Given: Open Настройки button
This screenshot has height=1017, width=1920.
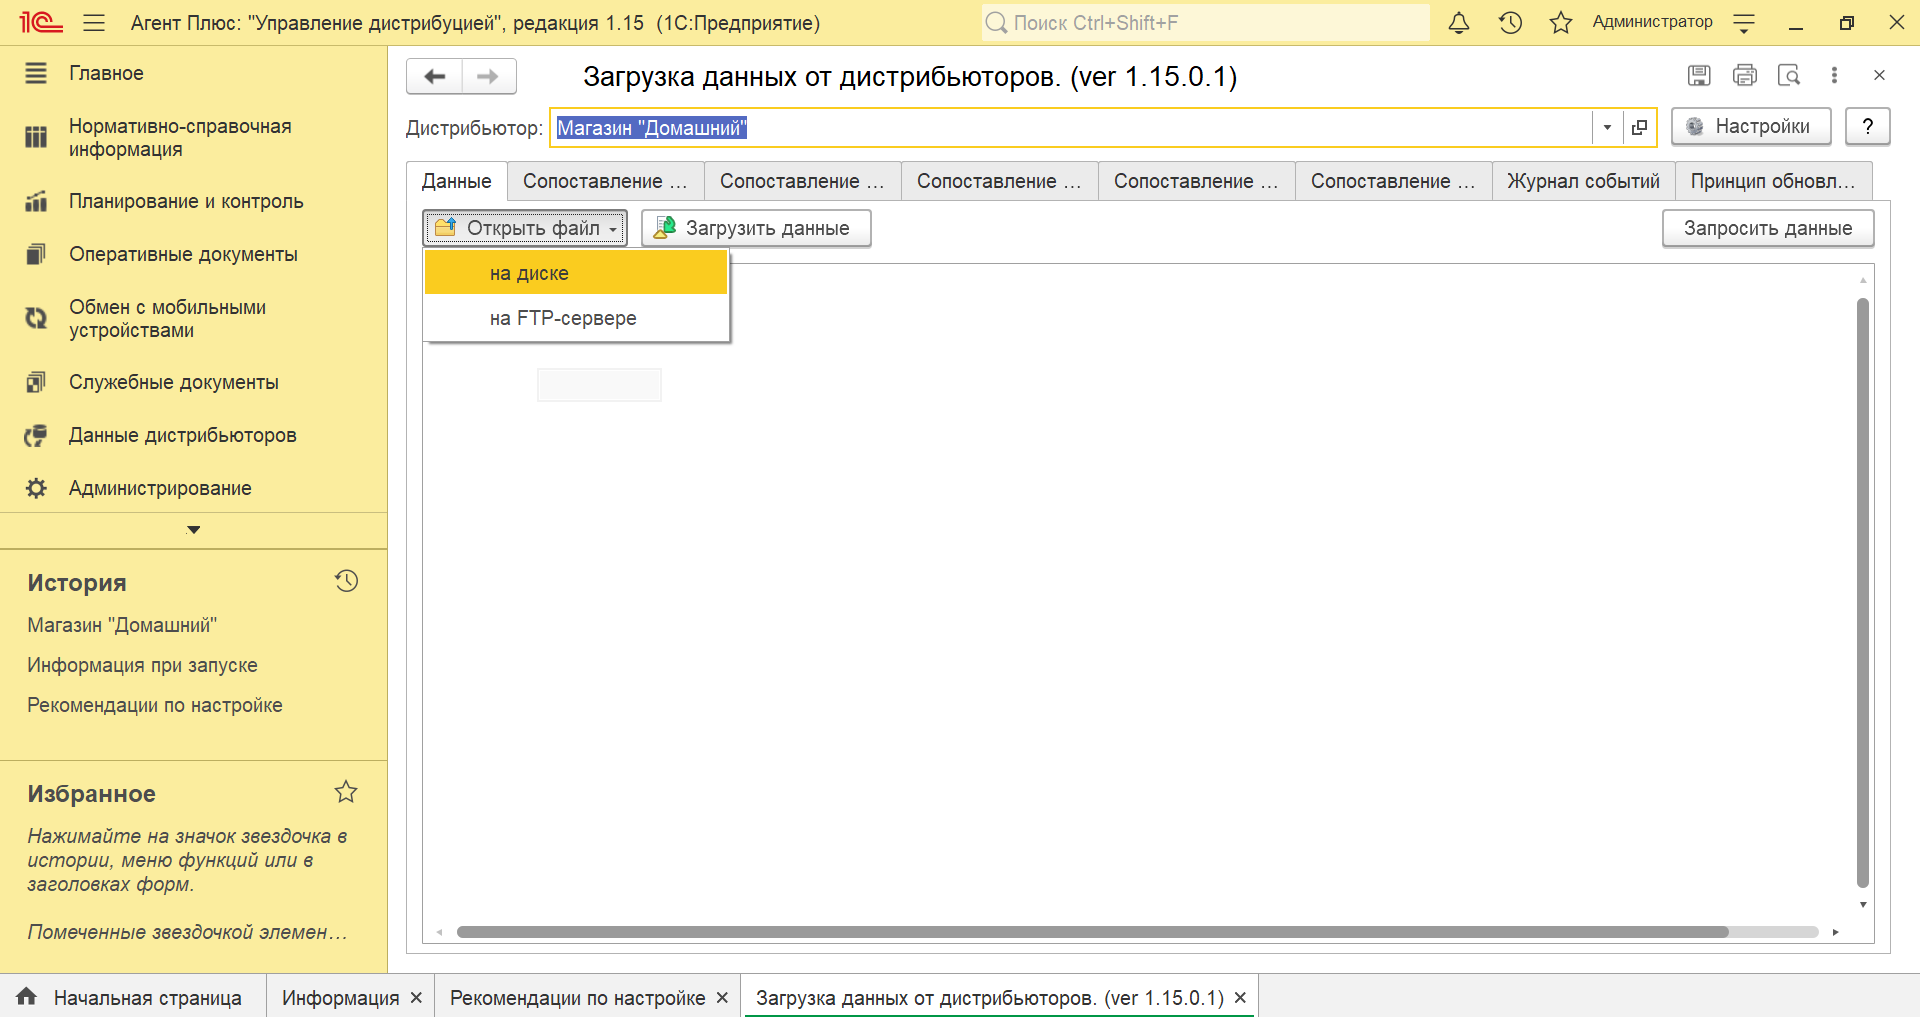Looking at the screenshot, I should 1751,127.
